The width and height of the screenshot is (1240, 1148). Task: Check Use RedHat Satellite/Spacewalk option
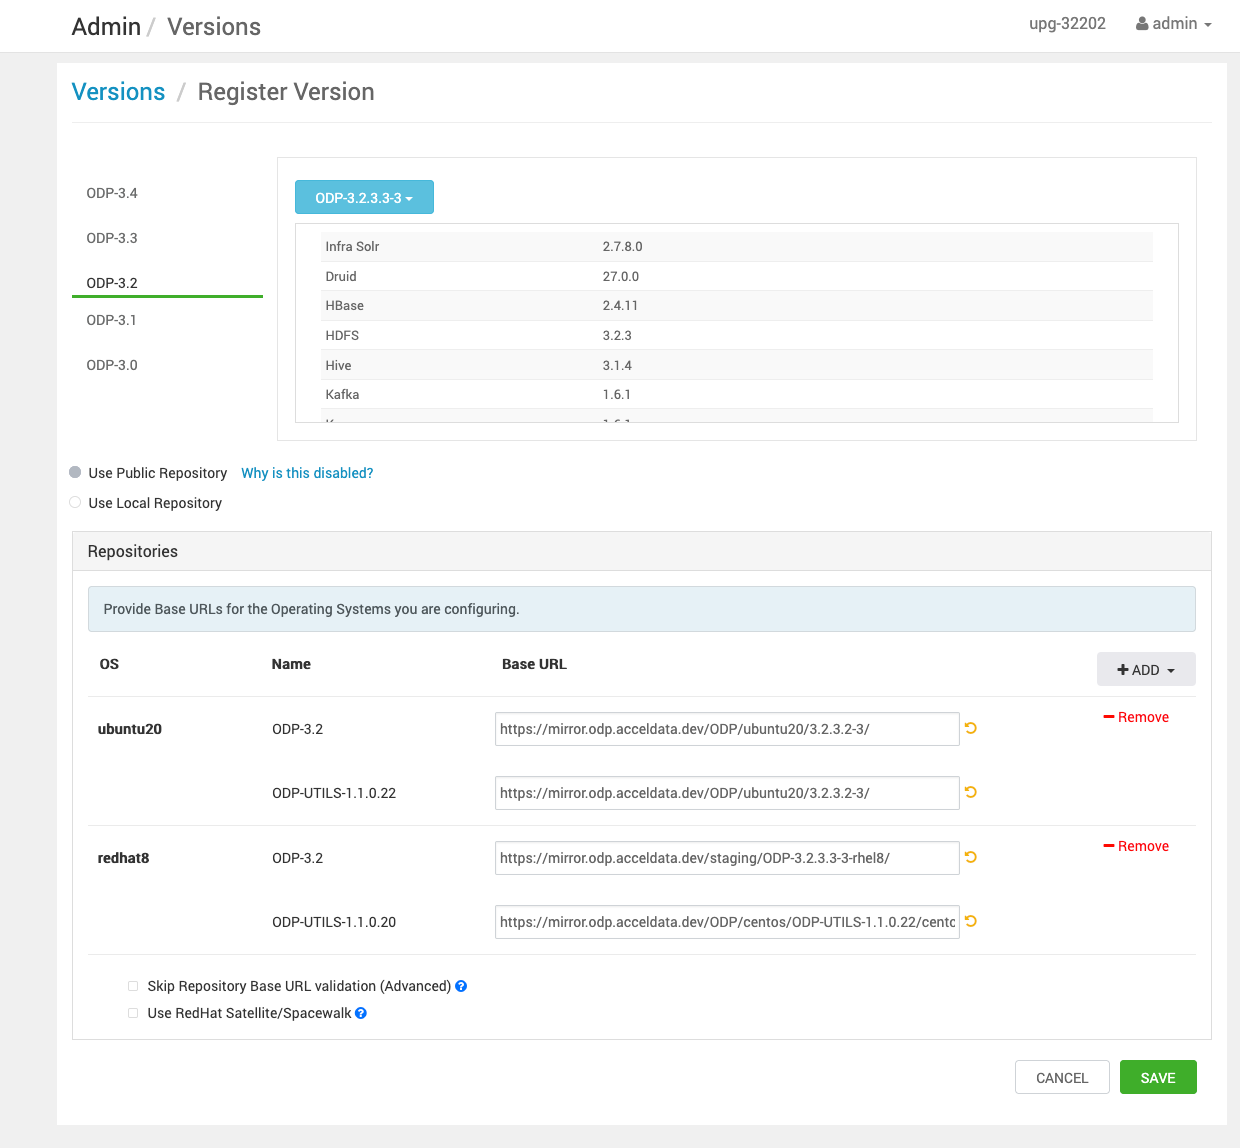tap(133, 1013)
